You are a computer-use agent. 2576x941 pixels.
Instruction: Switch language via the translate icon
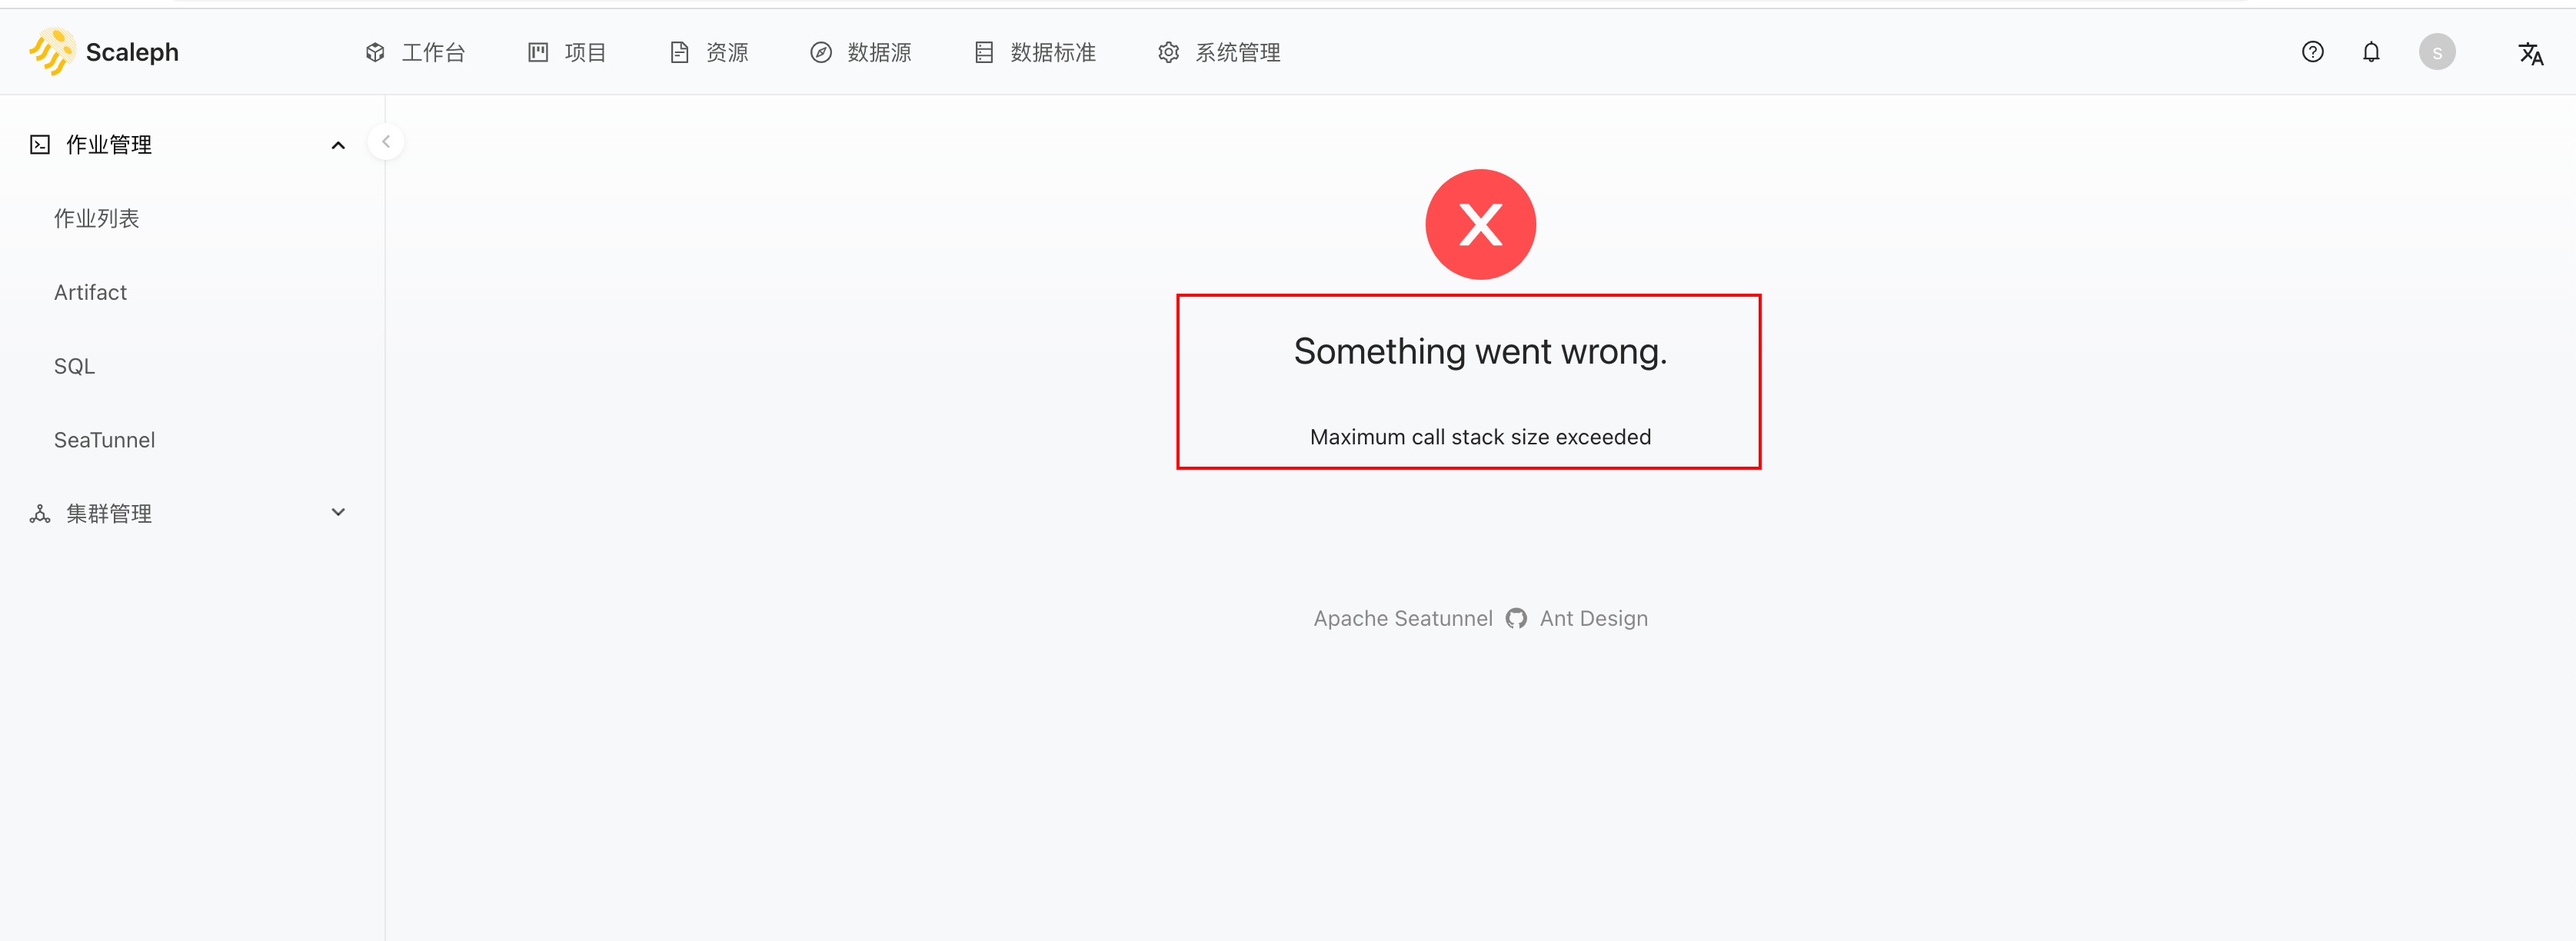click(2531, 53)
